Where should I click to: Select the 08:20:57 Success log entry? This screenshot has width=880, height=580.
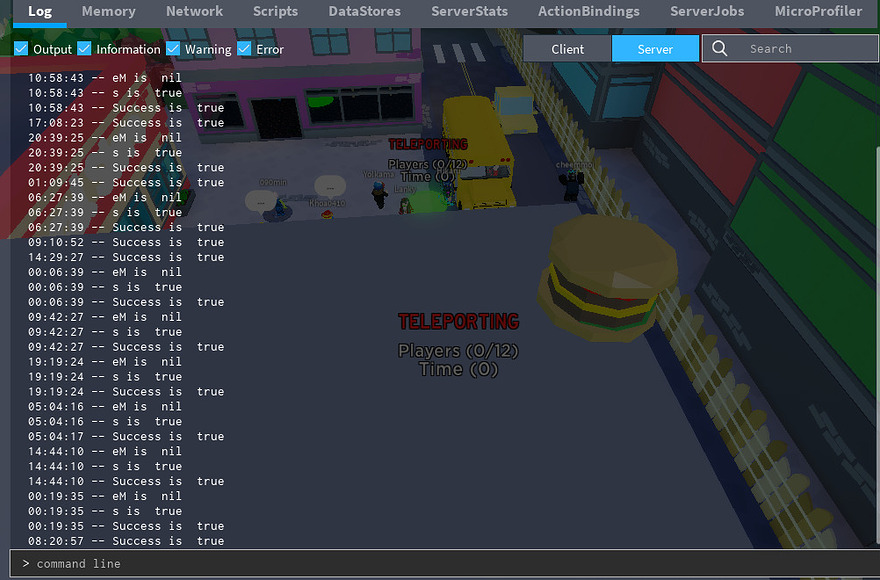pos(130,540)
